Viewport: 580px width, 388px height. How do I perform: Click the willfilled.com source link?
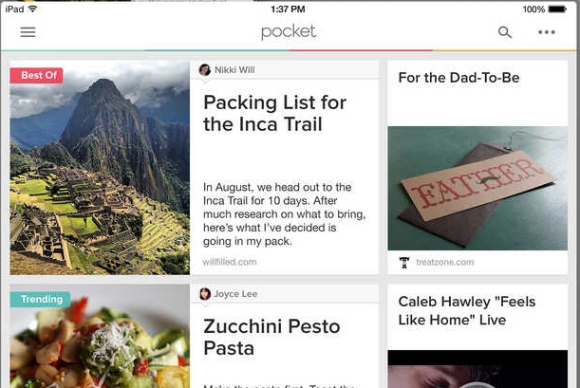[229, 262]
